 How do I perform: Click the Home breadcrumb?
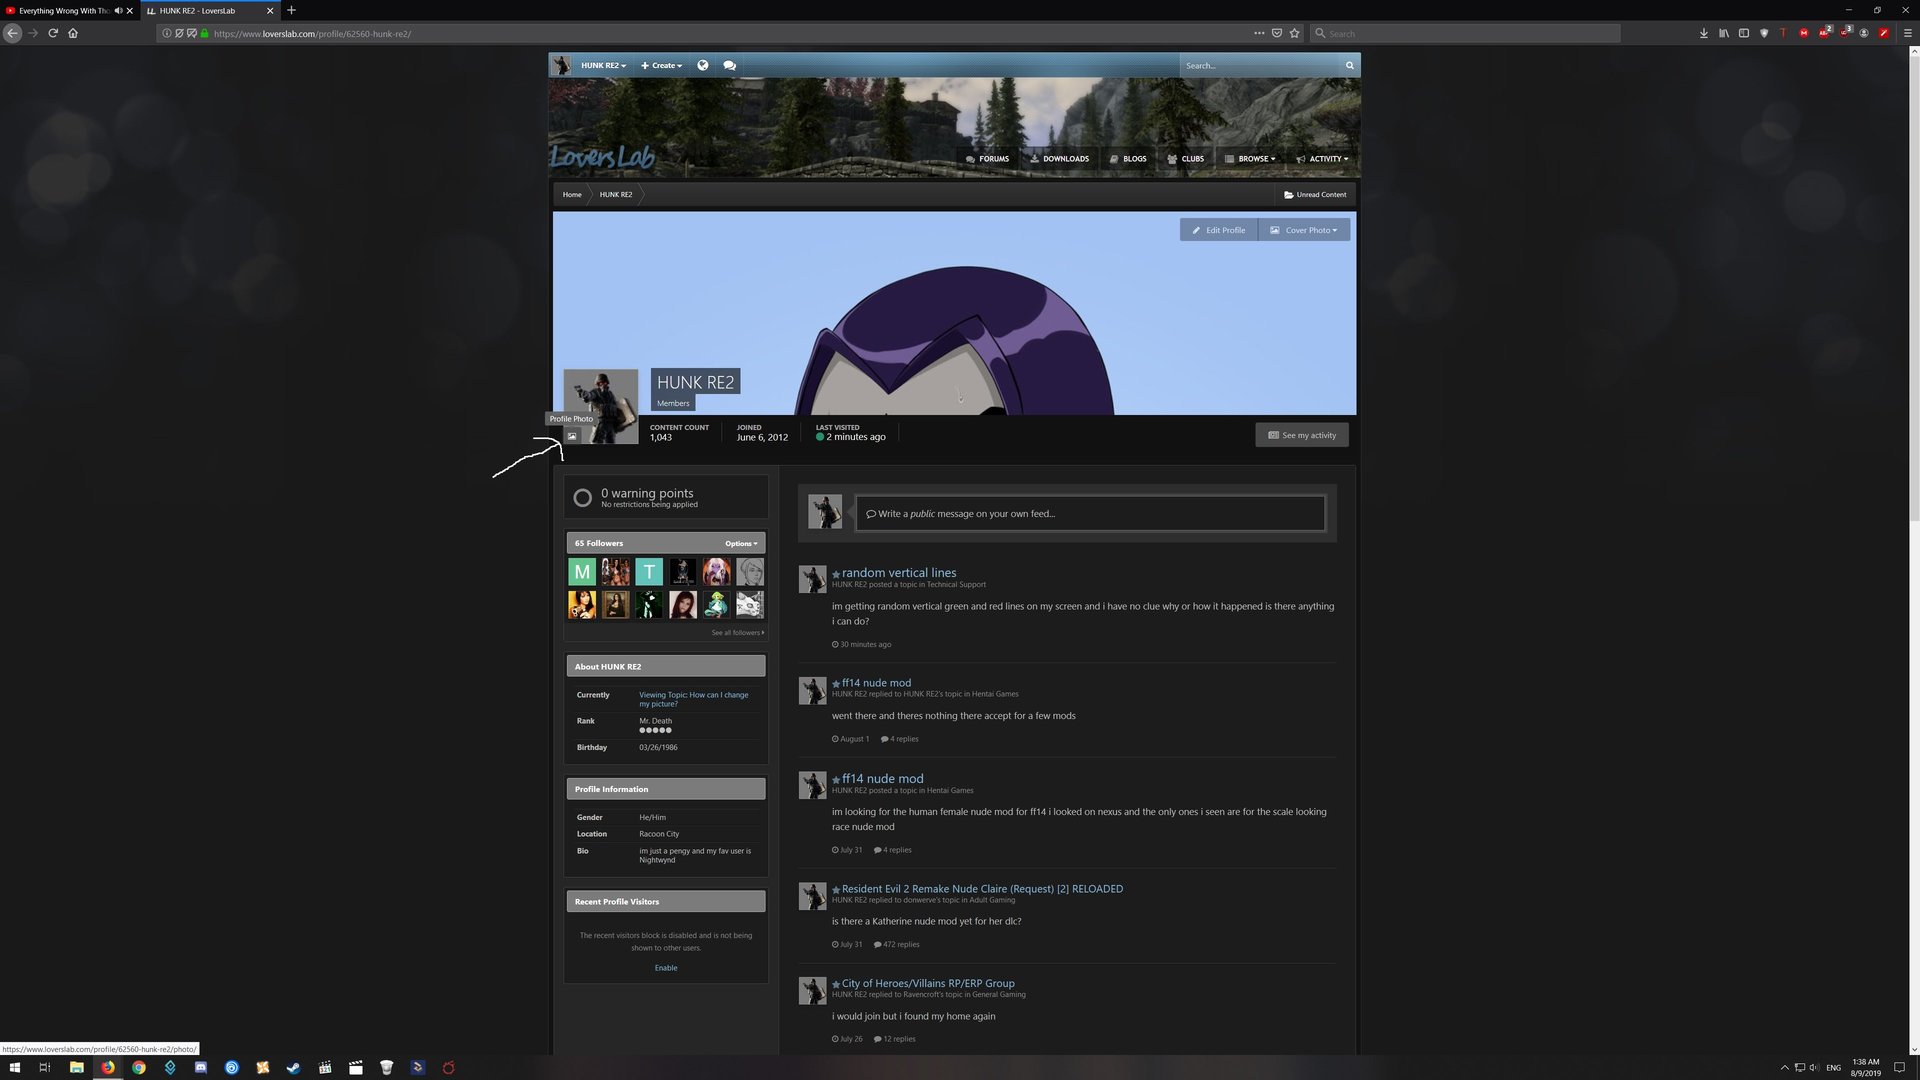tap(572, 195)
